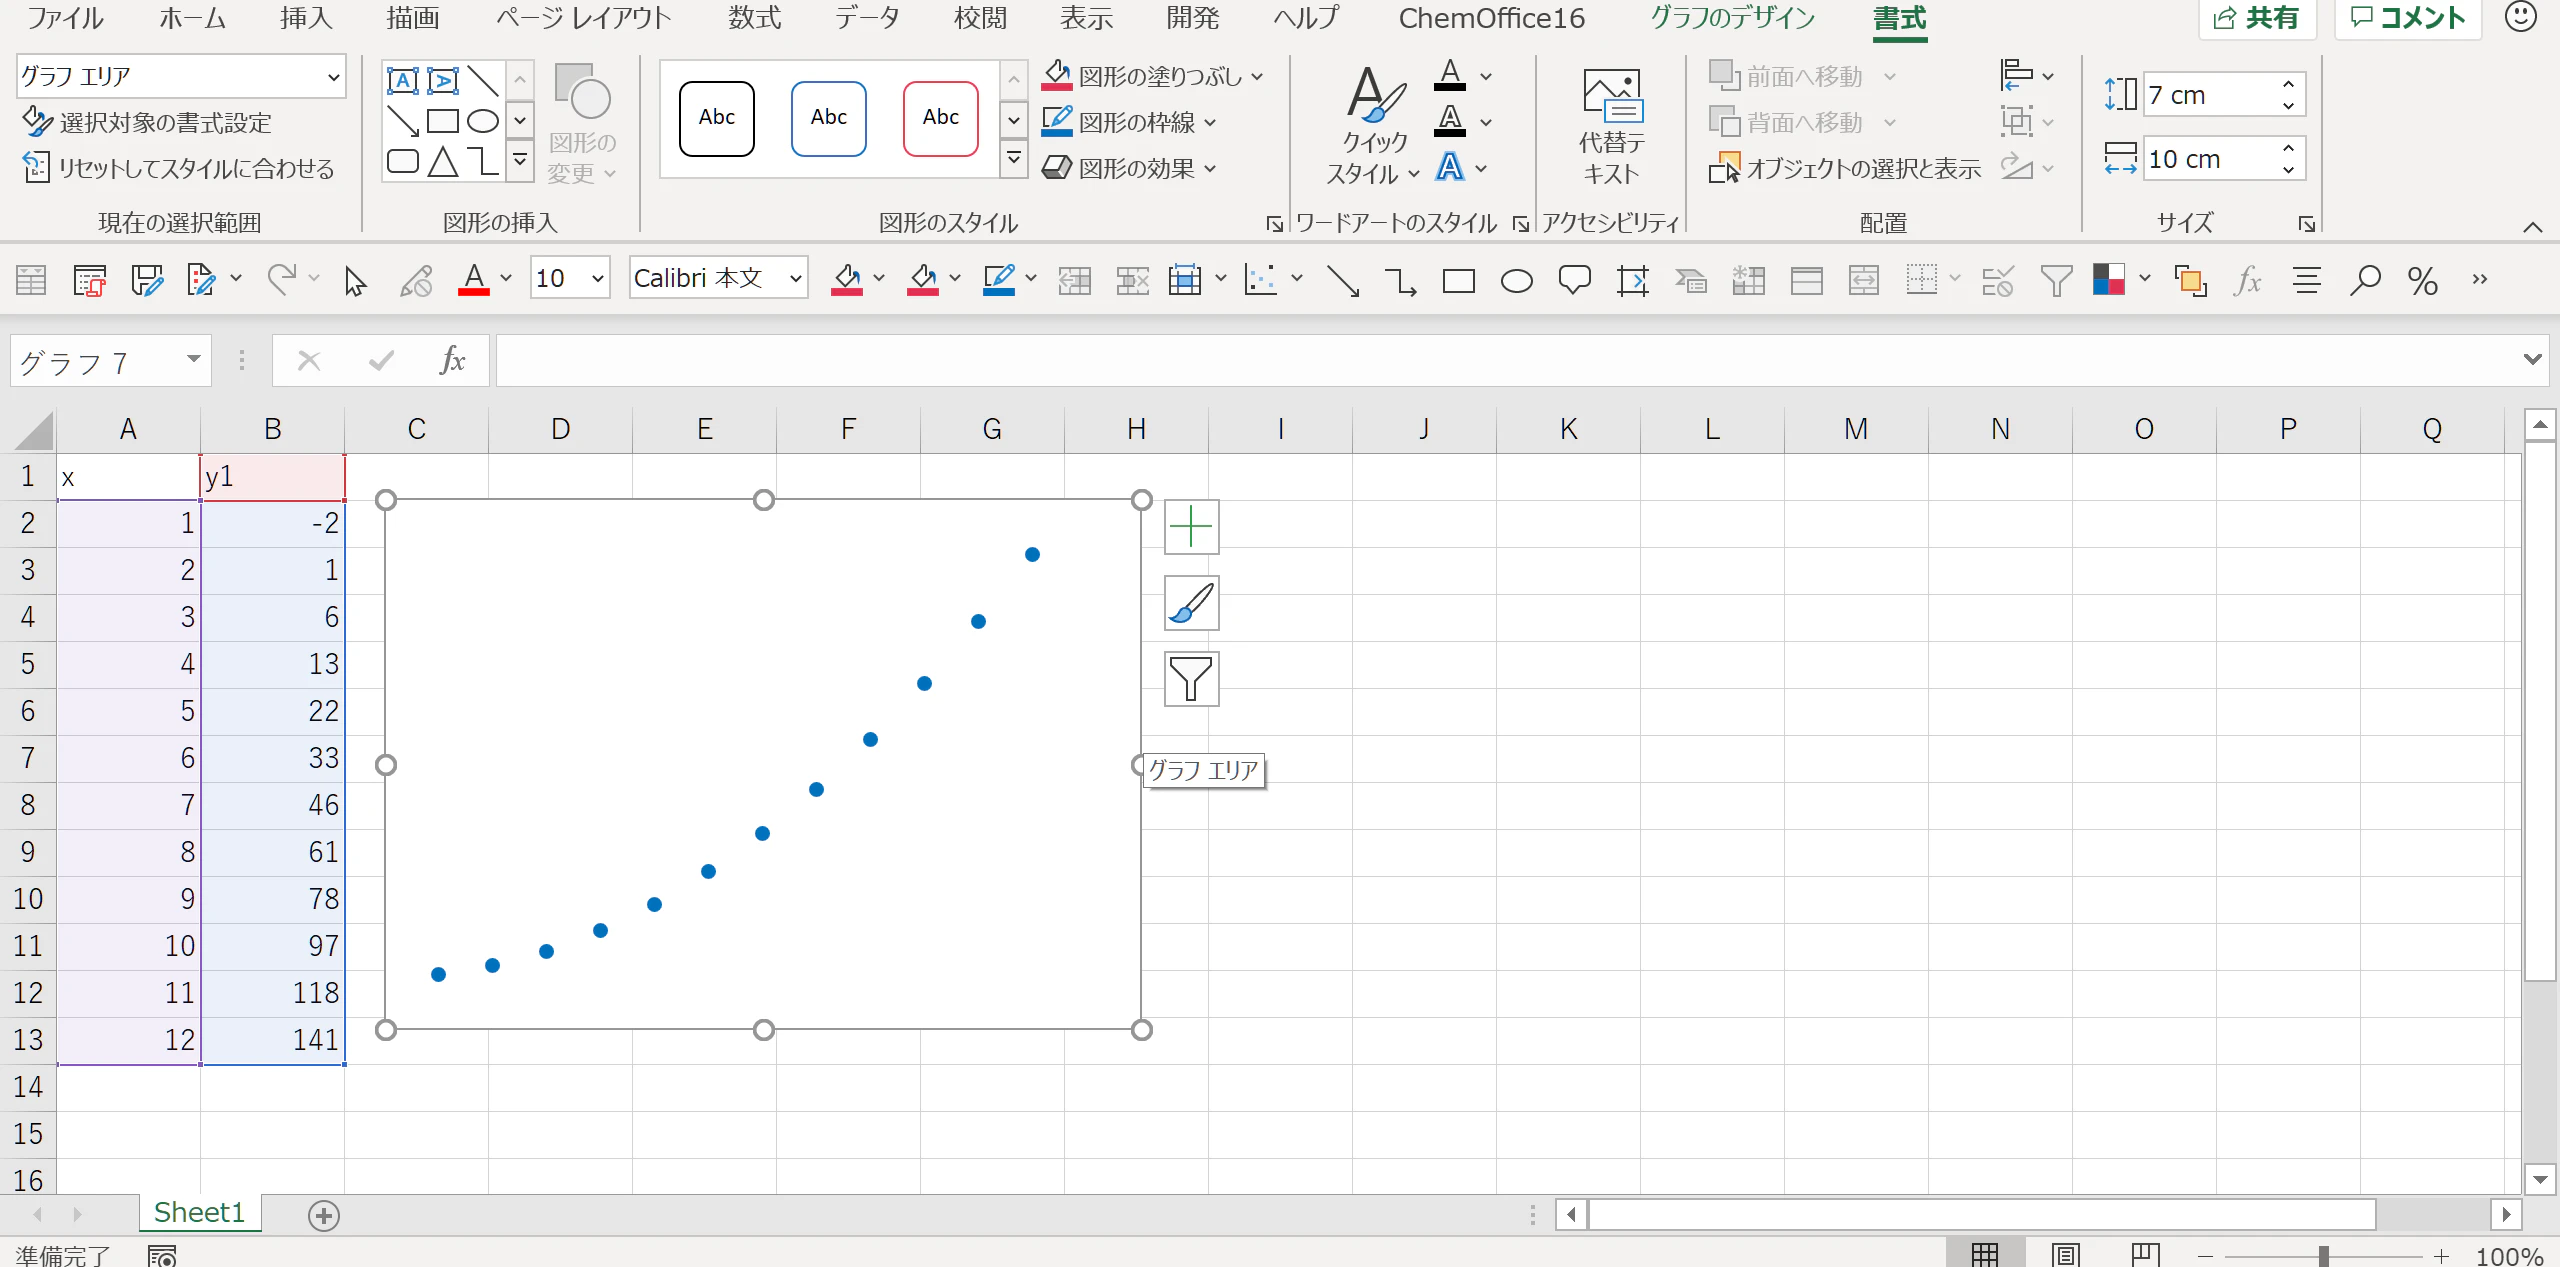Viewport: 2560px width, 1267px height.
Task: Select the oval shape in the quick toolbar
Action: [x=1516, y=281]
